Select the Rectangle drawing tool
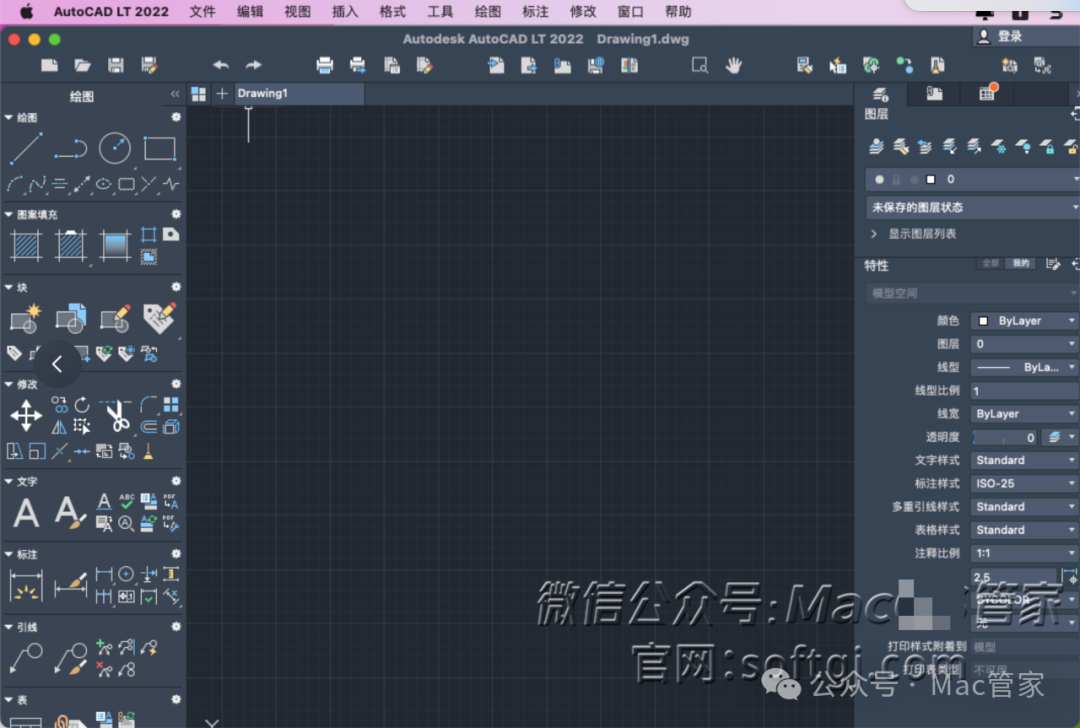This screenshot has width=1080, height=728. tap(159, 149)
